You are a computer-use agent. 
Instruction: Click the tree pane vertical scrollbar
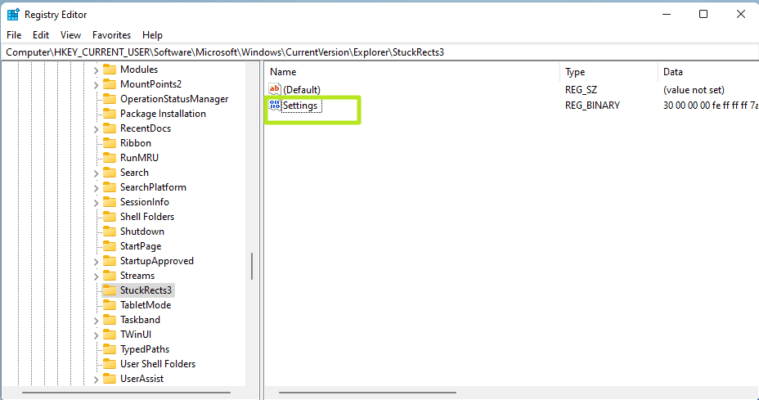coord(251,266)
